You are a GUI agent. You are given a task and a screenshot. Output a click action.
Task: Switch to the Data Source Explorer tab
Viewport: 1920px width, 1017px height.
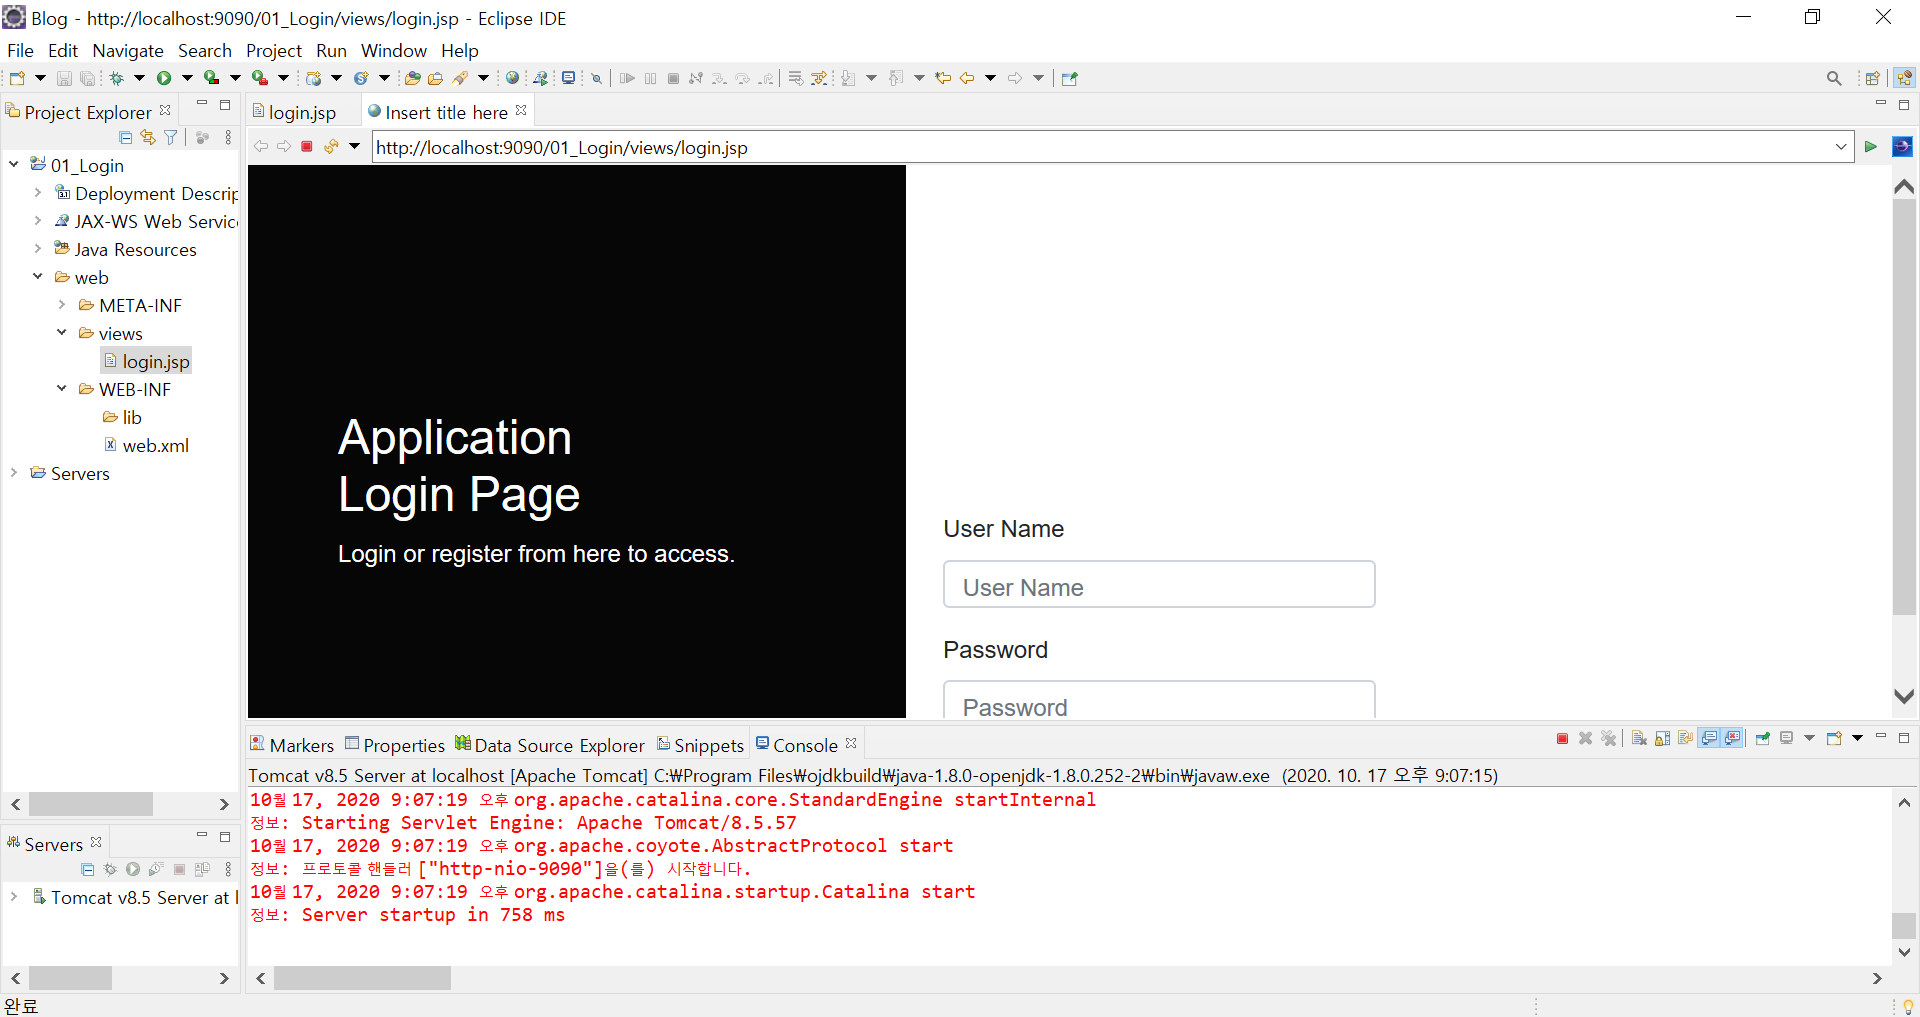550,745
